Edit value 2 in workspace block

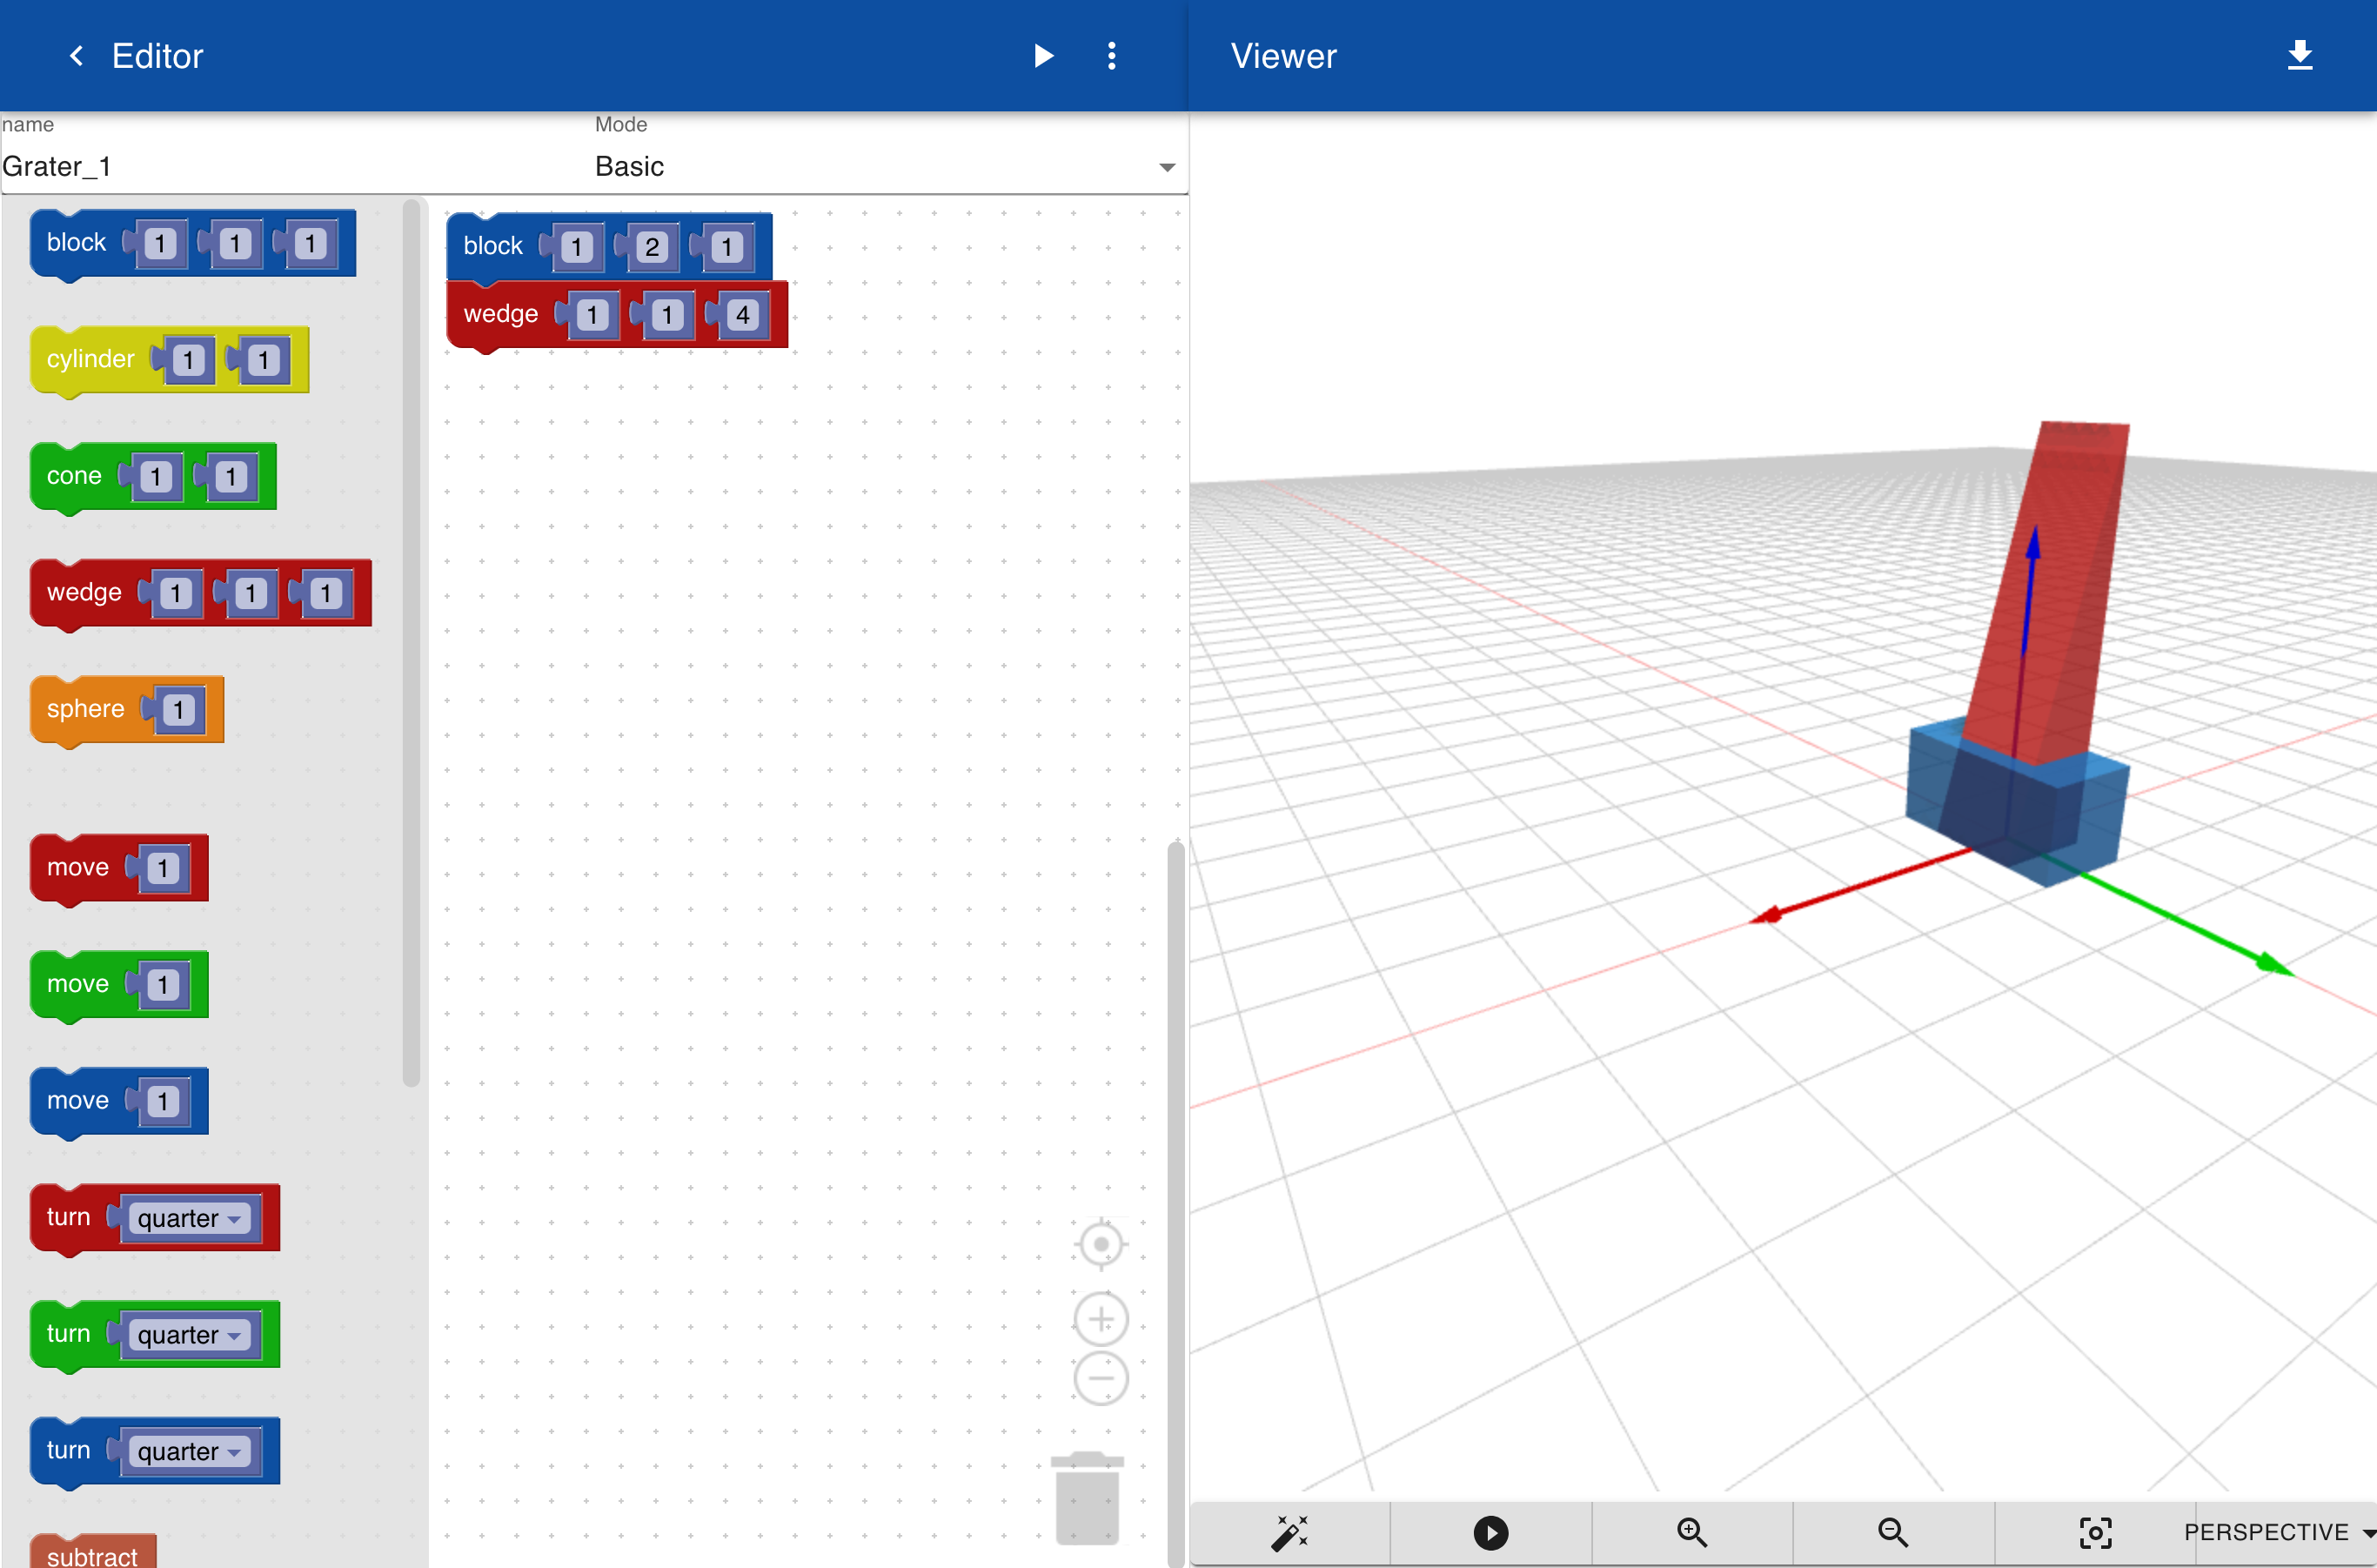pyautogui.click(x=652, y=247)
